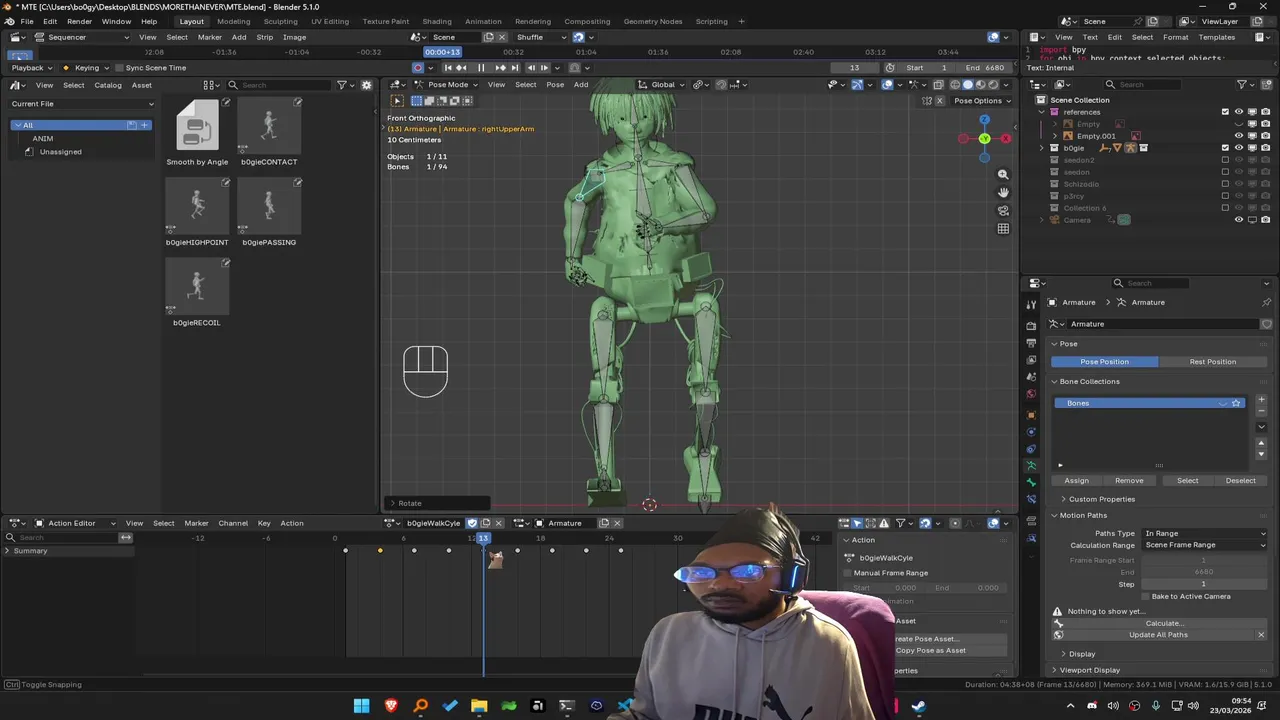
Task: Open Bone properties tab
Action: tap(1031, 483)
